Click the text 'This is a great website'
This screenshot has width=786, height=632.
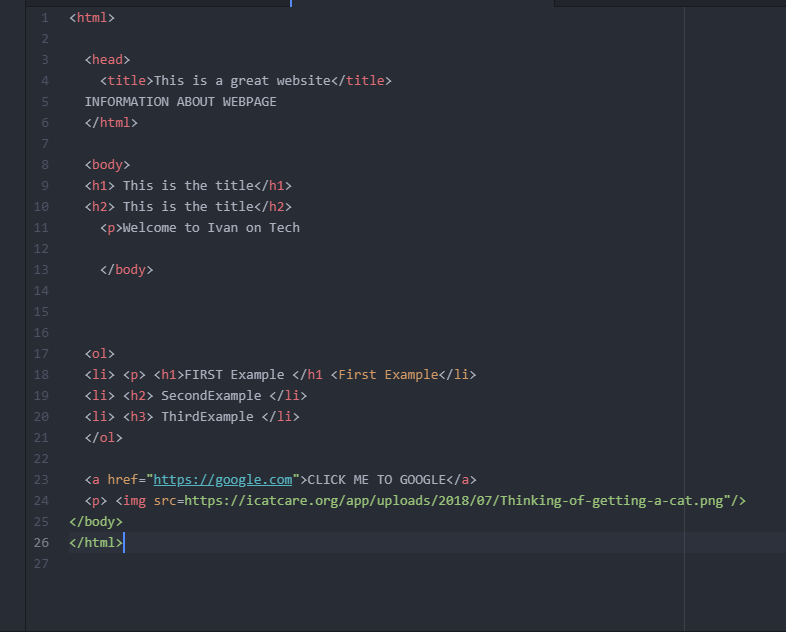click(x=242, y=81)
